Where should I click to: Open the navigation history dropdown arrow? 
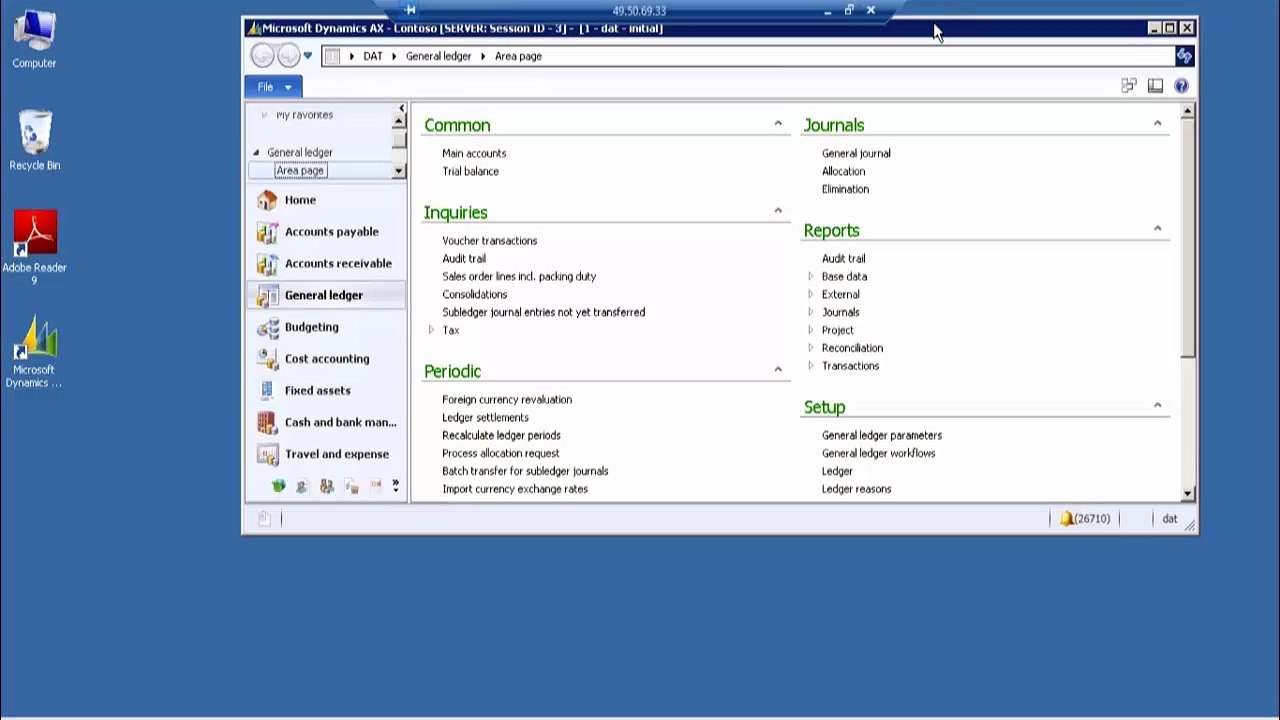coord(308,56)
